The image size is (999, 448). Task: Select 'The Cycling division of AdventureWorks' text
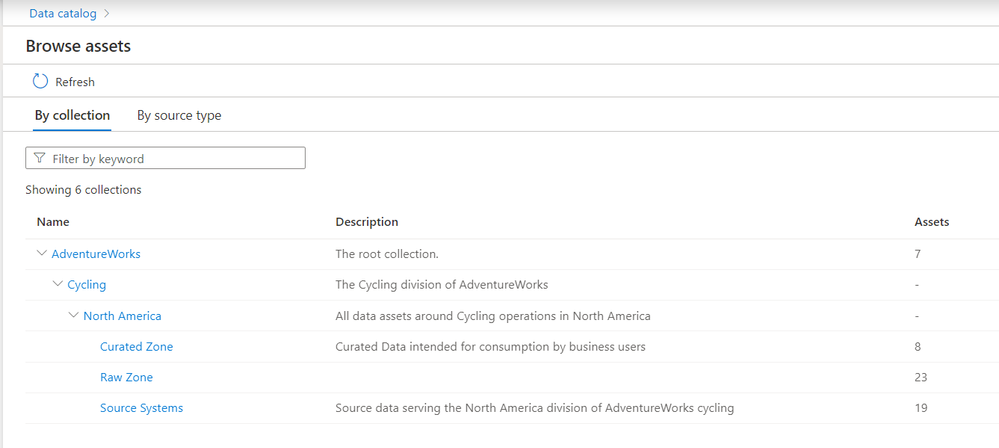pos(442,285)
